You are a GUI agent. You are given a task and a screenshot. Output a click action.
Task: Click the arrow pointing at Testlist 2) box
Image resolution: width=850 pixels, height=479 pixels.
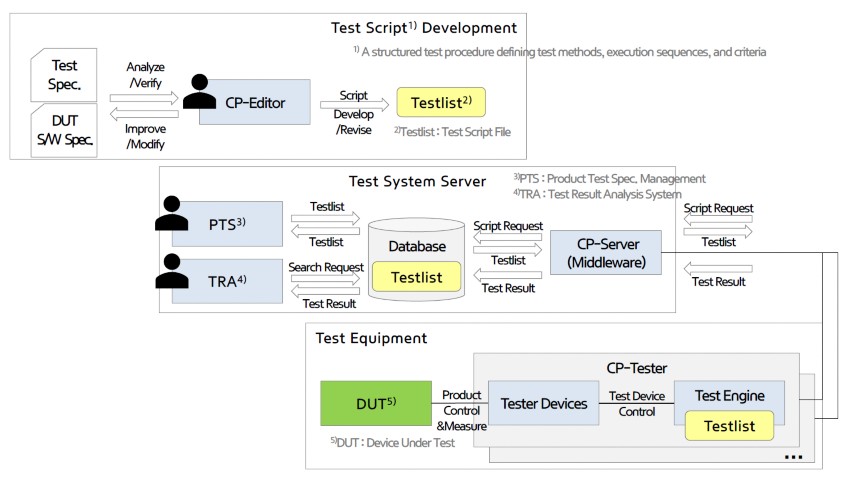point(354,105)
